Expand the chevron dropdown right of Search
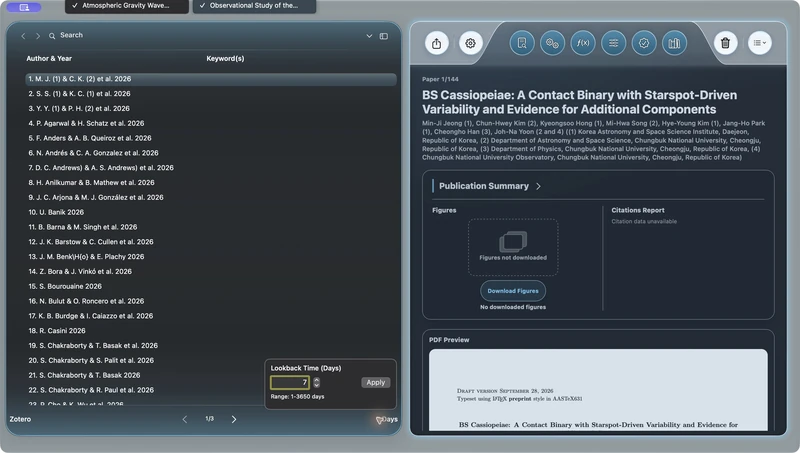This screenshot has height=453, width=800. (x=369, y=36)
